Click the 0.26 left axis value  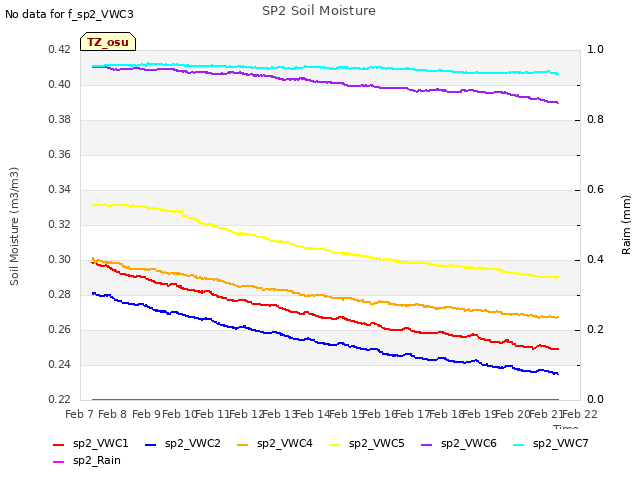(x=60, y=330)
